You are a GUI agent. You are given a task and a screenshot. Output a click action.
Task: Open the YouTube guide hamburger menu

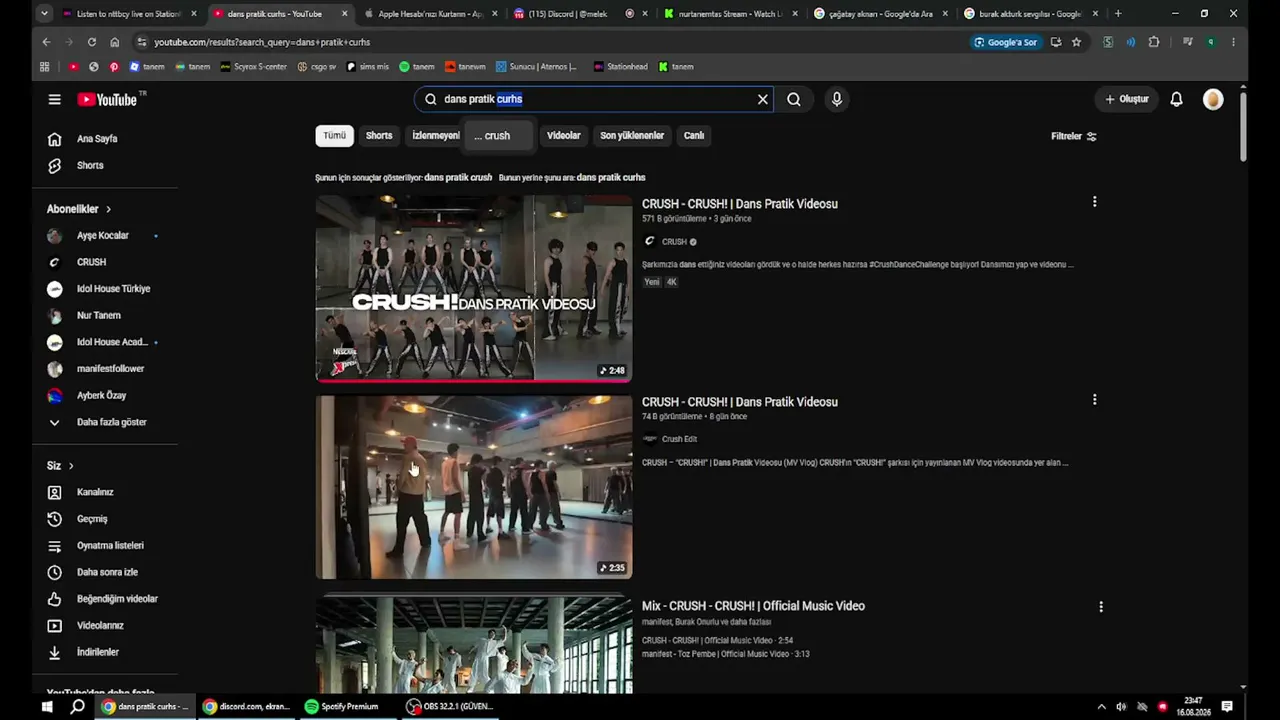click(x=55, y=99)
